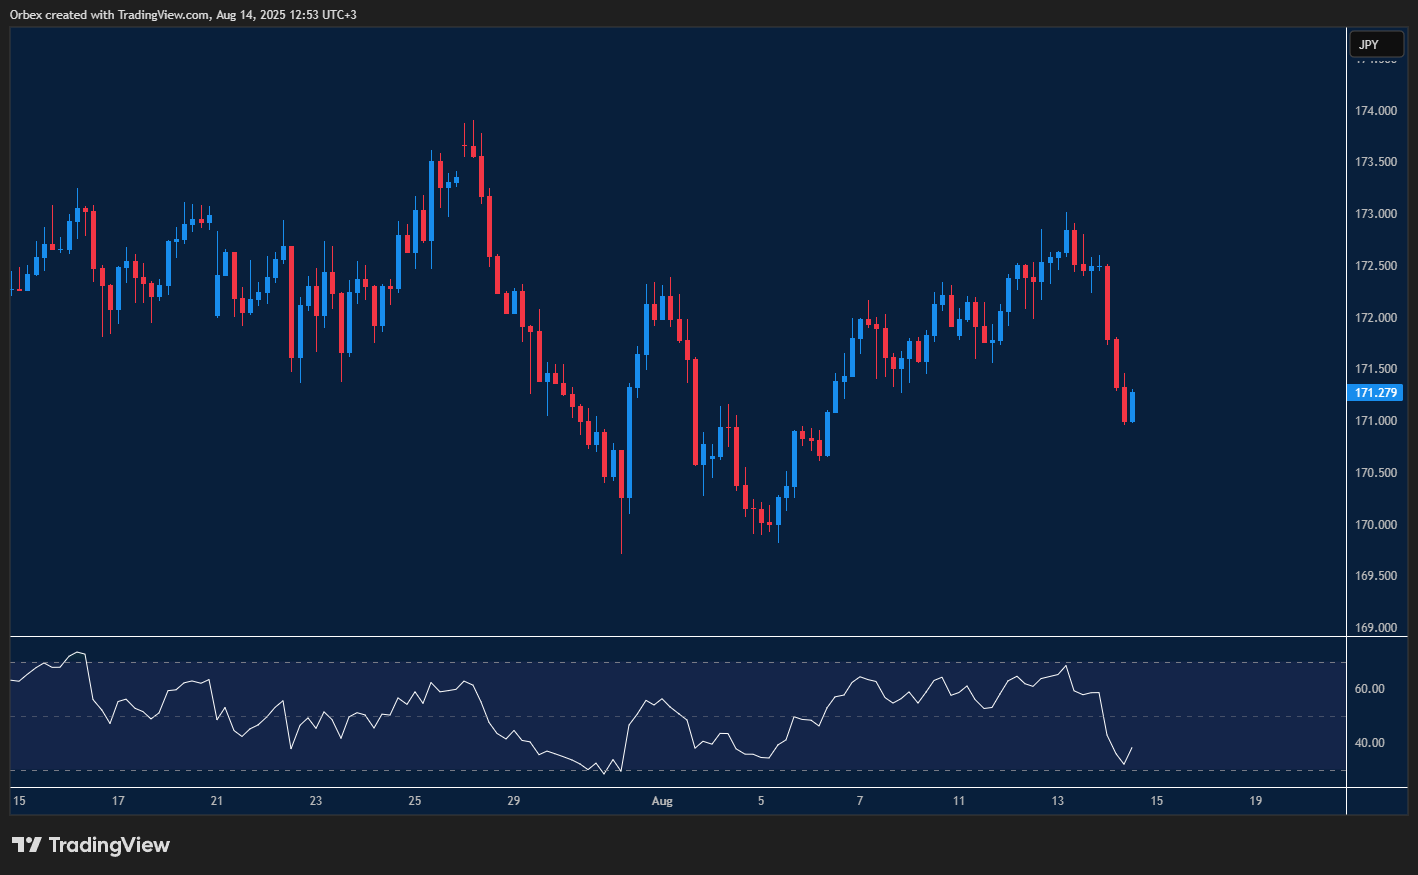Click the 169.000 price scale label
1418x875 pixels.
1375,627
